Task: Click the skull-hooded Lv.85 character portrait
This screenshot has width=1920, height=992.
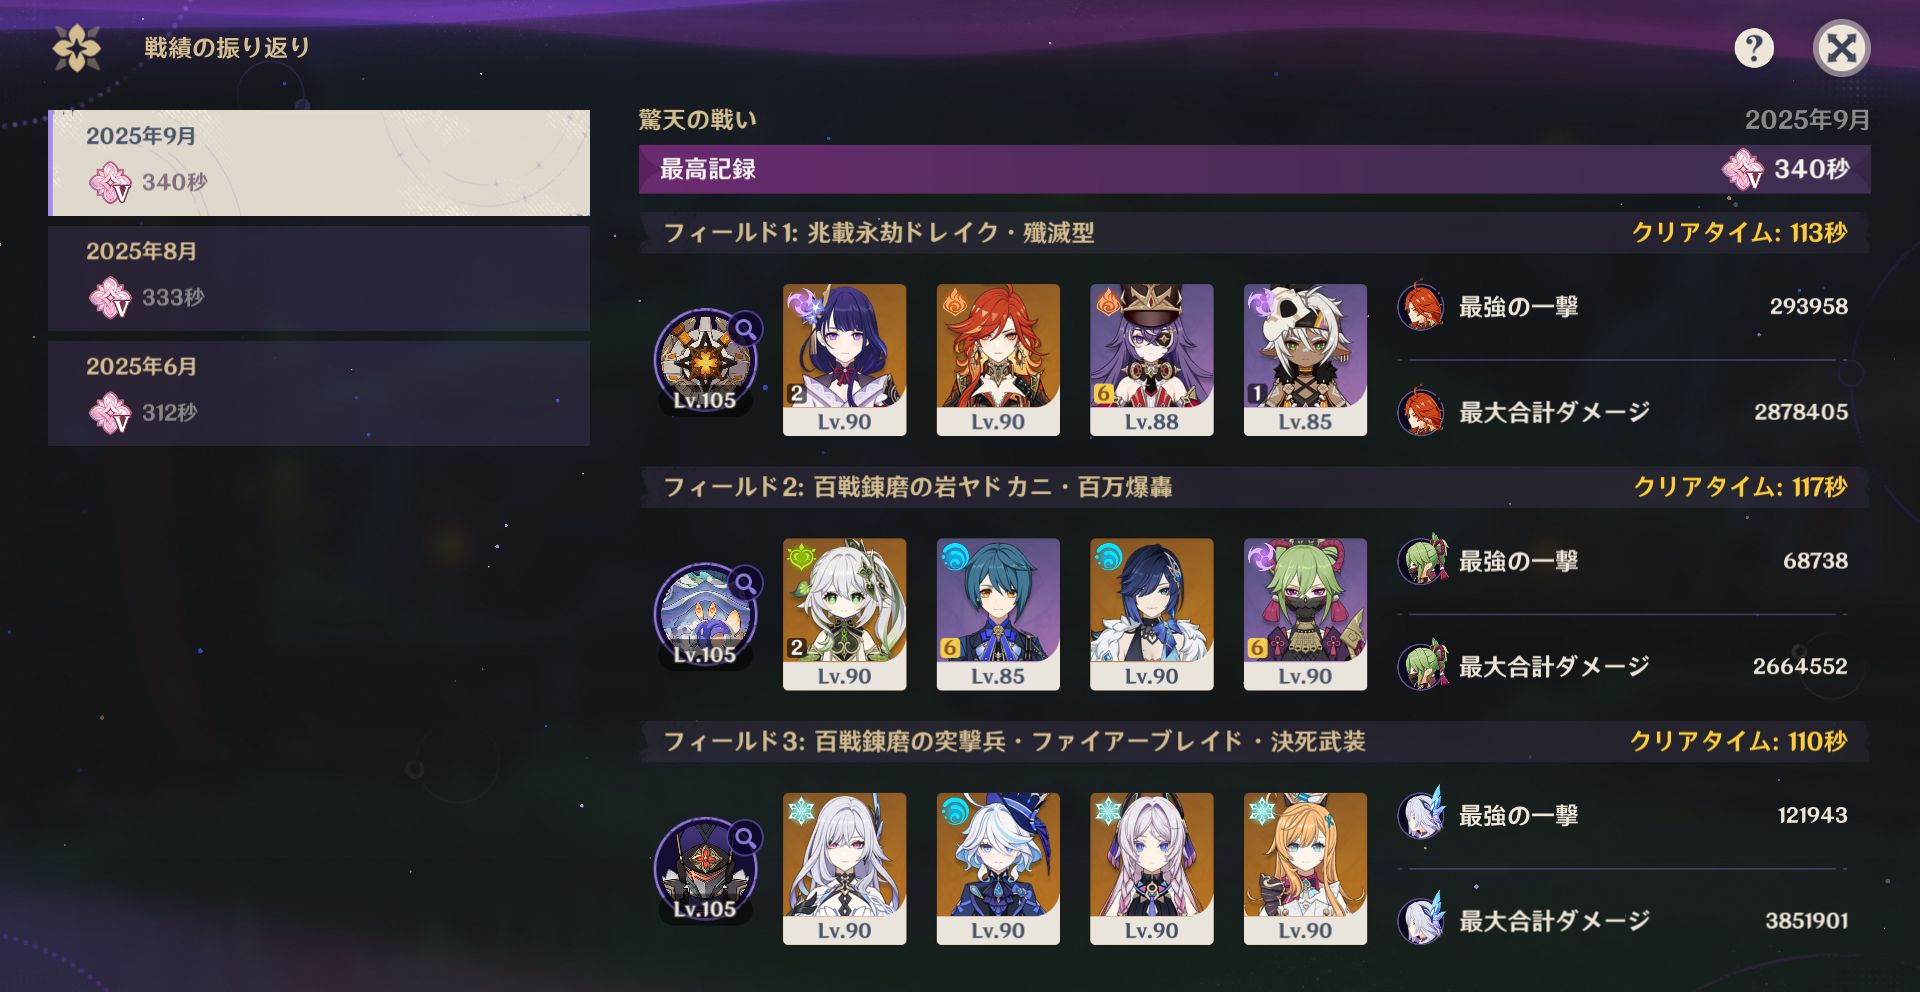Action: pos(1305,360)
